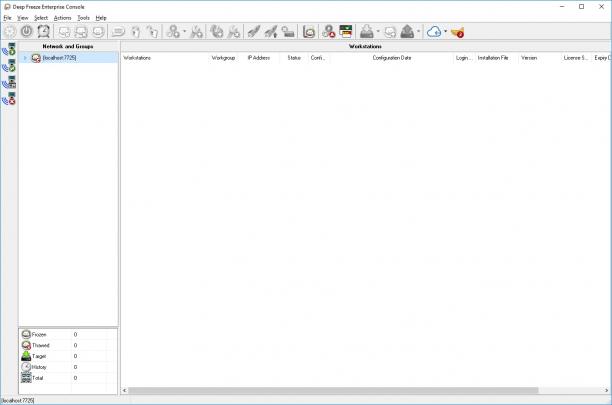Image resolution: width=612 pixels, height=405 pixels.
Task: Click the toolbar icon right of the rockets
Action: (x=288, y=32)
